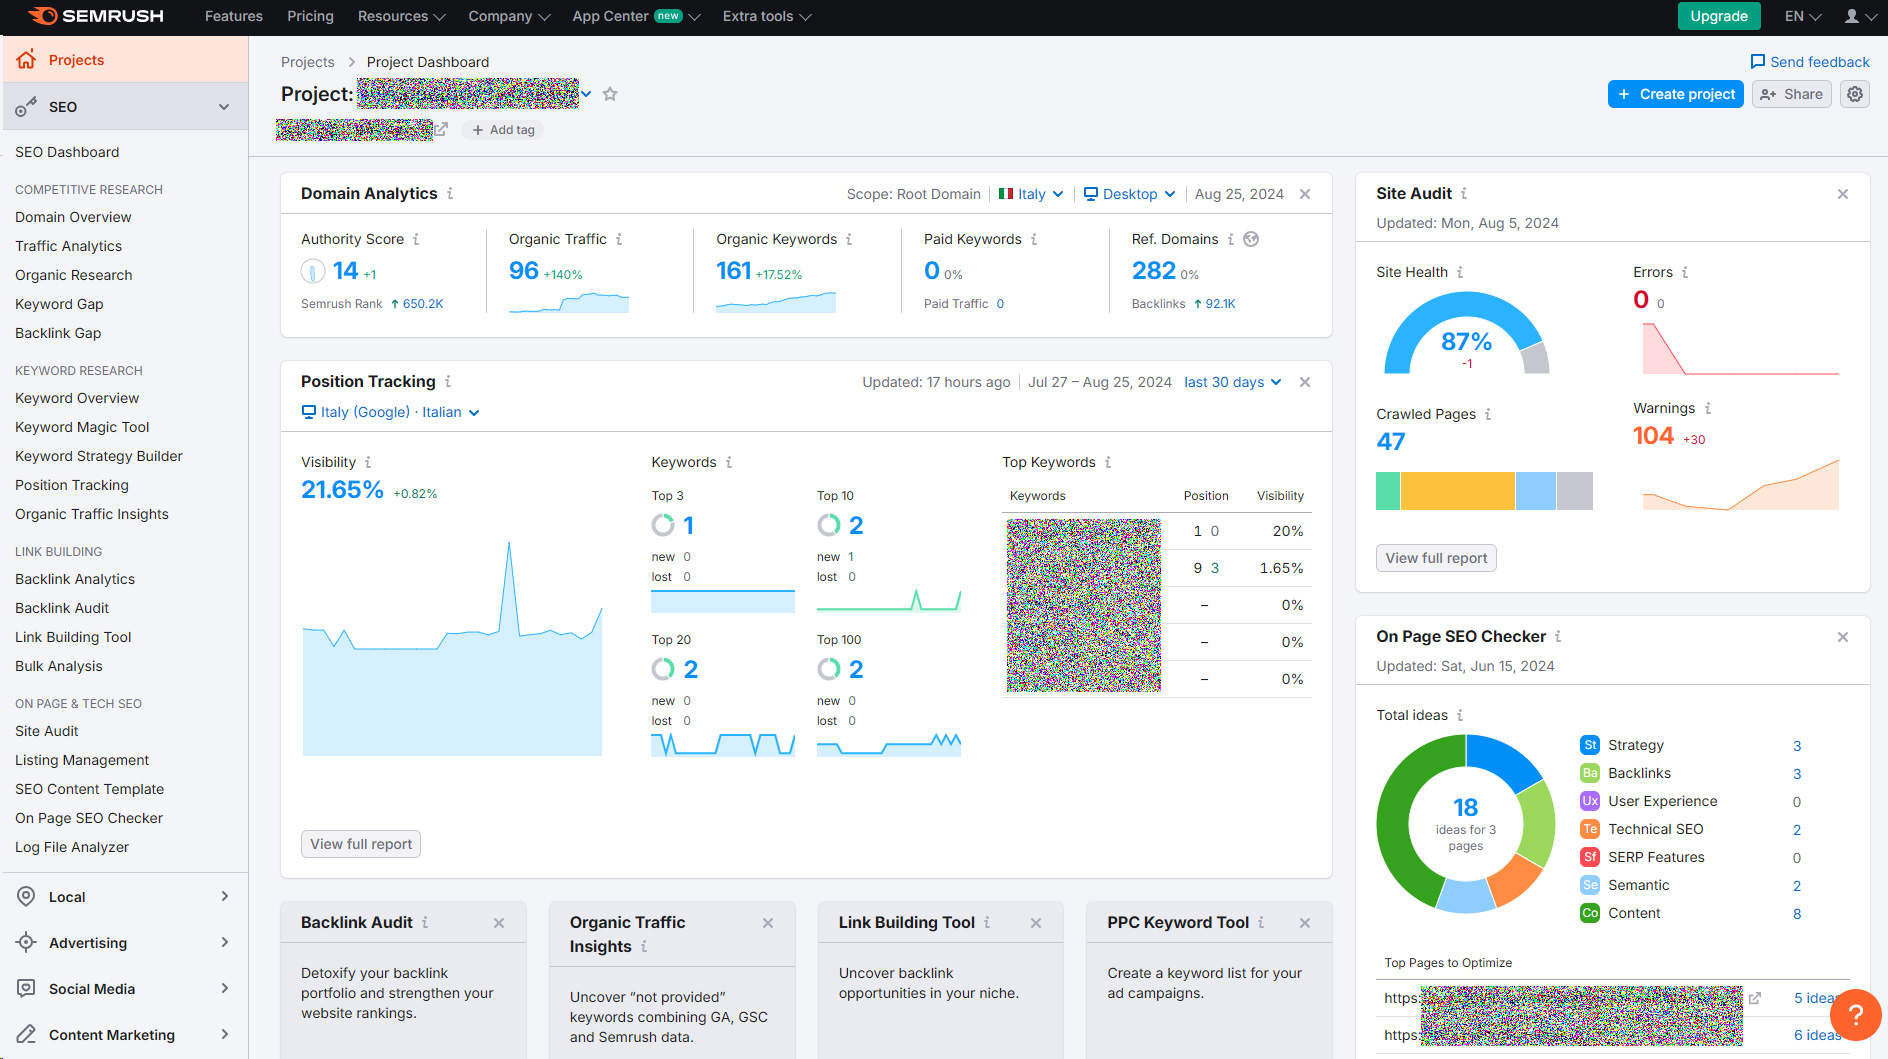Open last 30 days range dropdown
1888x1059 pixels.
tap(1233, 382)
